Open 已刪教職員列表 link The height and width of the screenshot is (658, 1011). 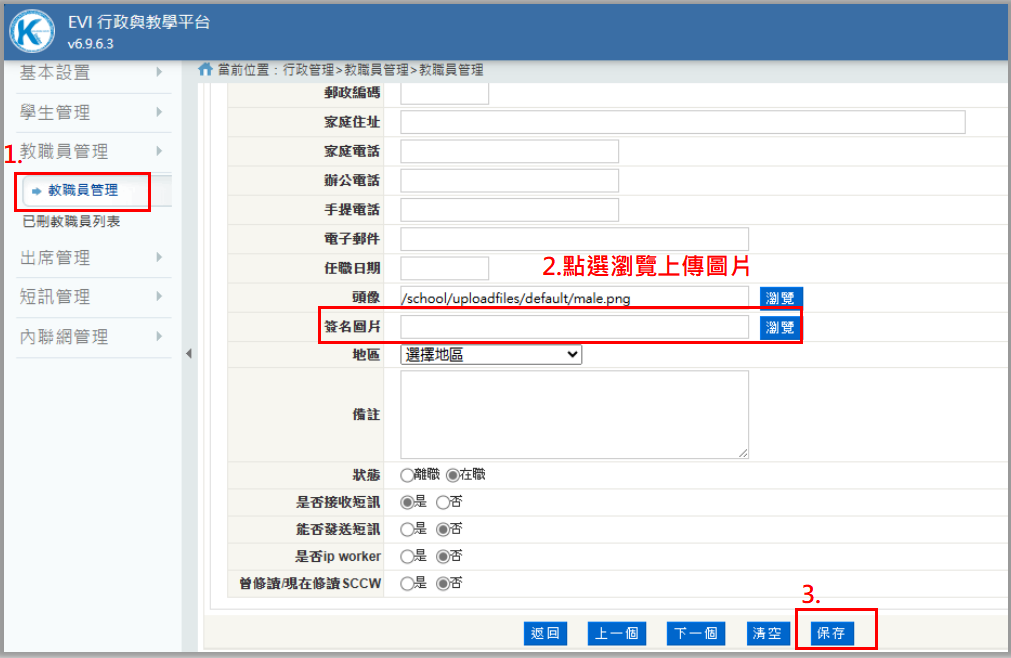coord(71,221)
